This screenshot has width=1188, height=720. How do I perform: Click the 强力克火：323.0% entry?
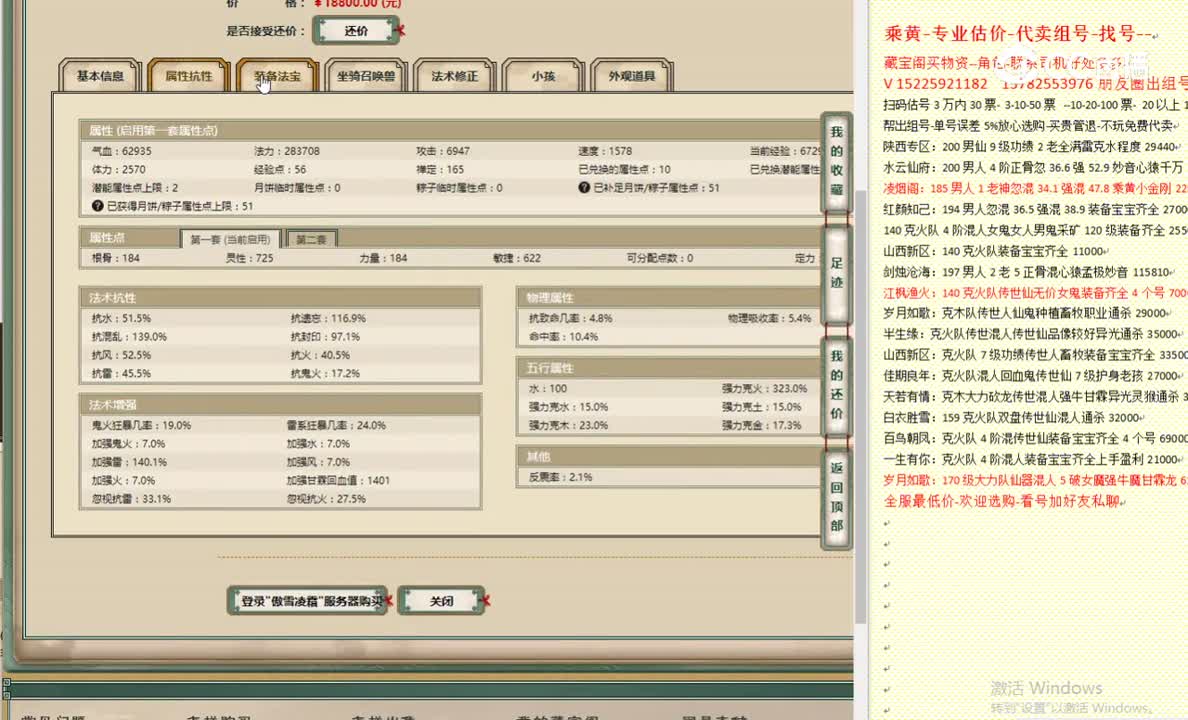[x=764, y=389]
